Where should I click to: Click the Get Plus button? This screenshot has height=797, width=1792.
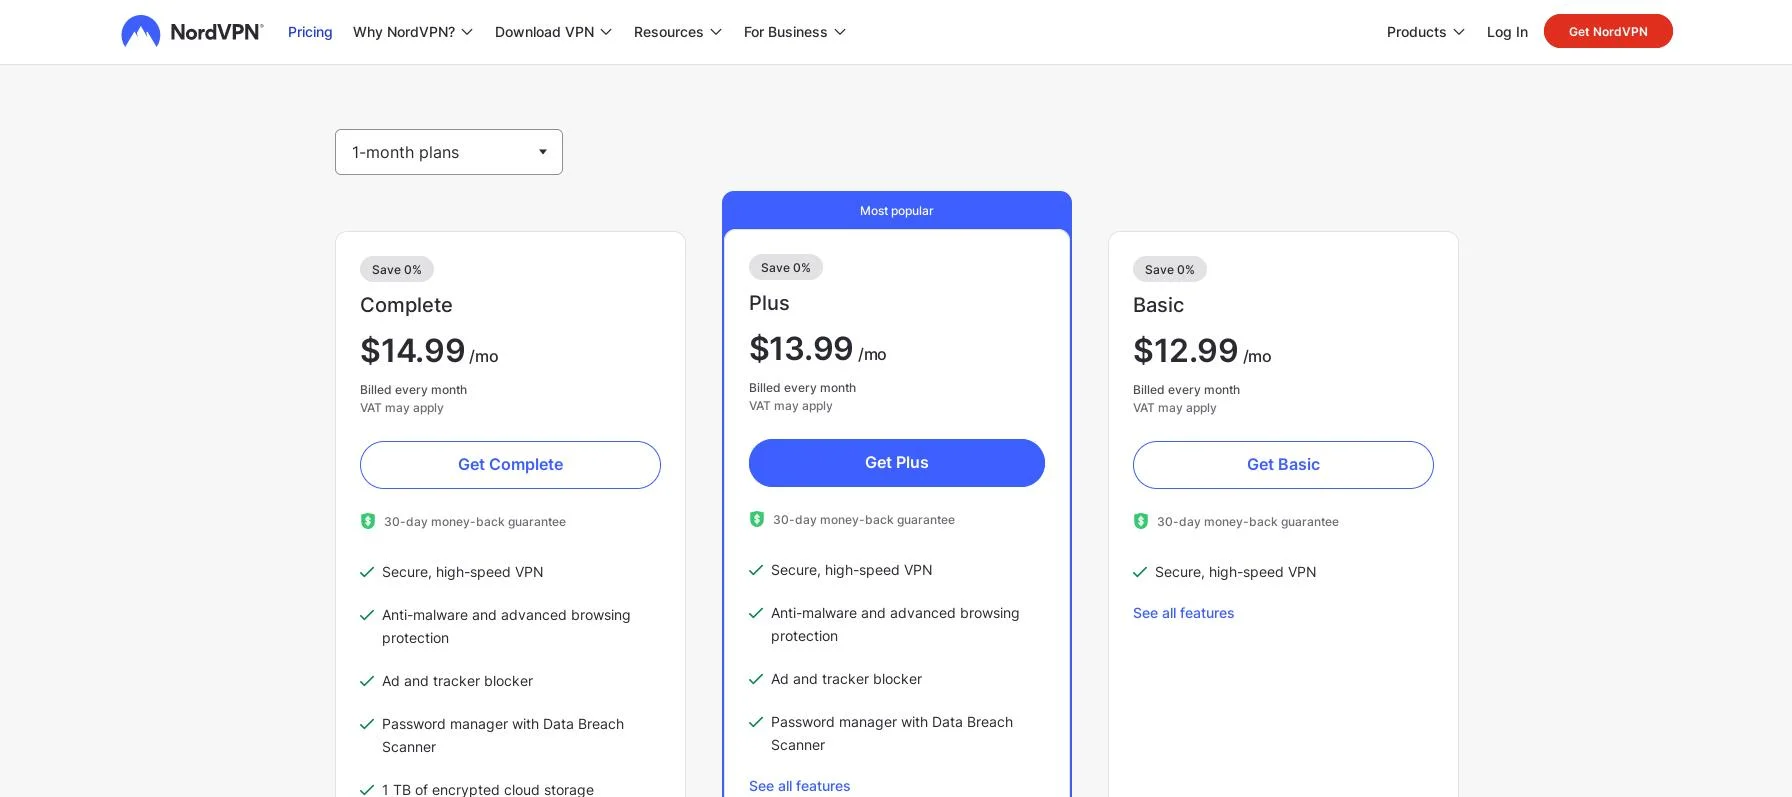pos(897,463)
